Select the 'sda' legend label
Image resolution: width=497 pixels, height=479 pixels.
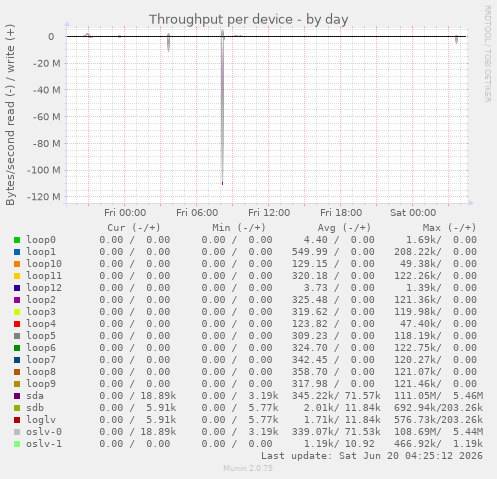tap(35, 396)
